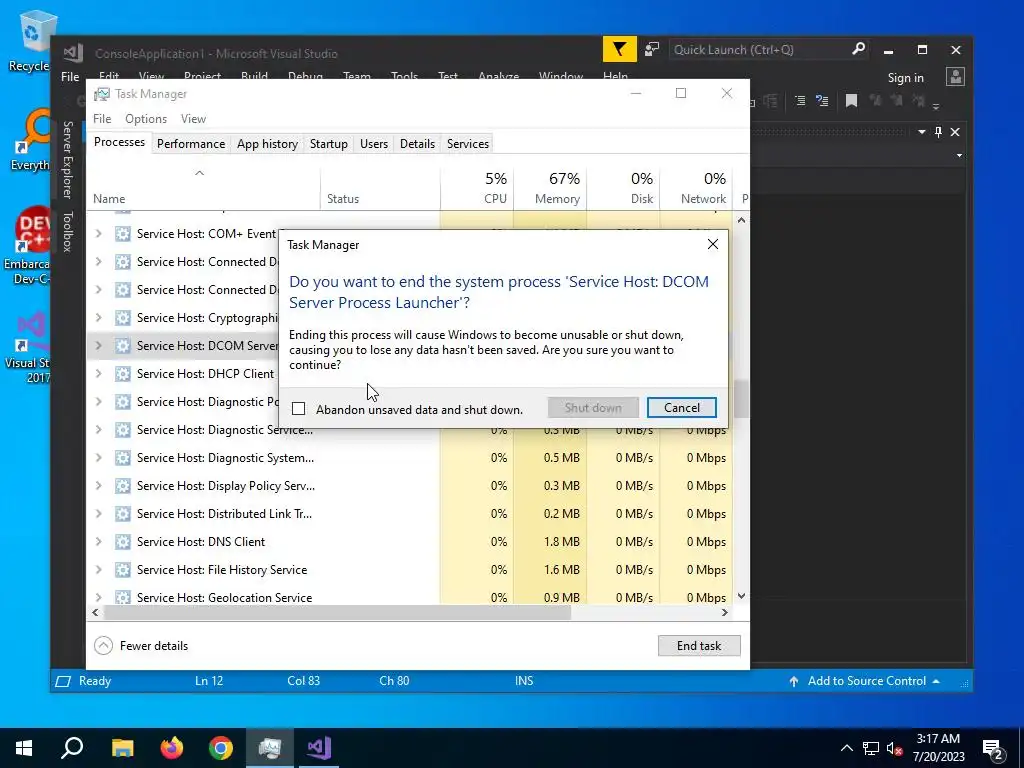Open Visual Studio toolbar overflow options arrow
1024x768 pixels.
click(936, 106)
